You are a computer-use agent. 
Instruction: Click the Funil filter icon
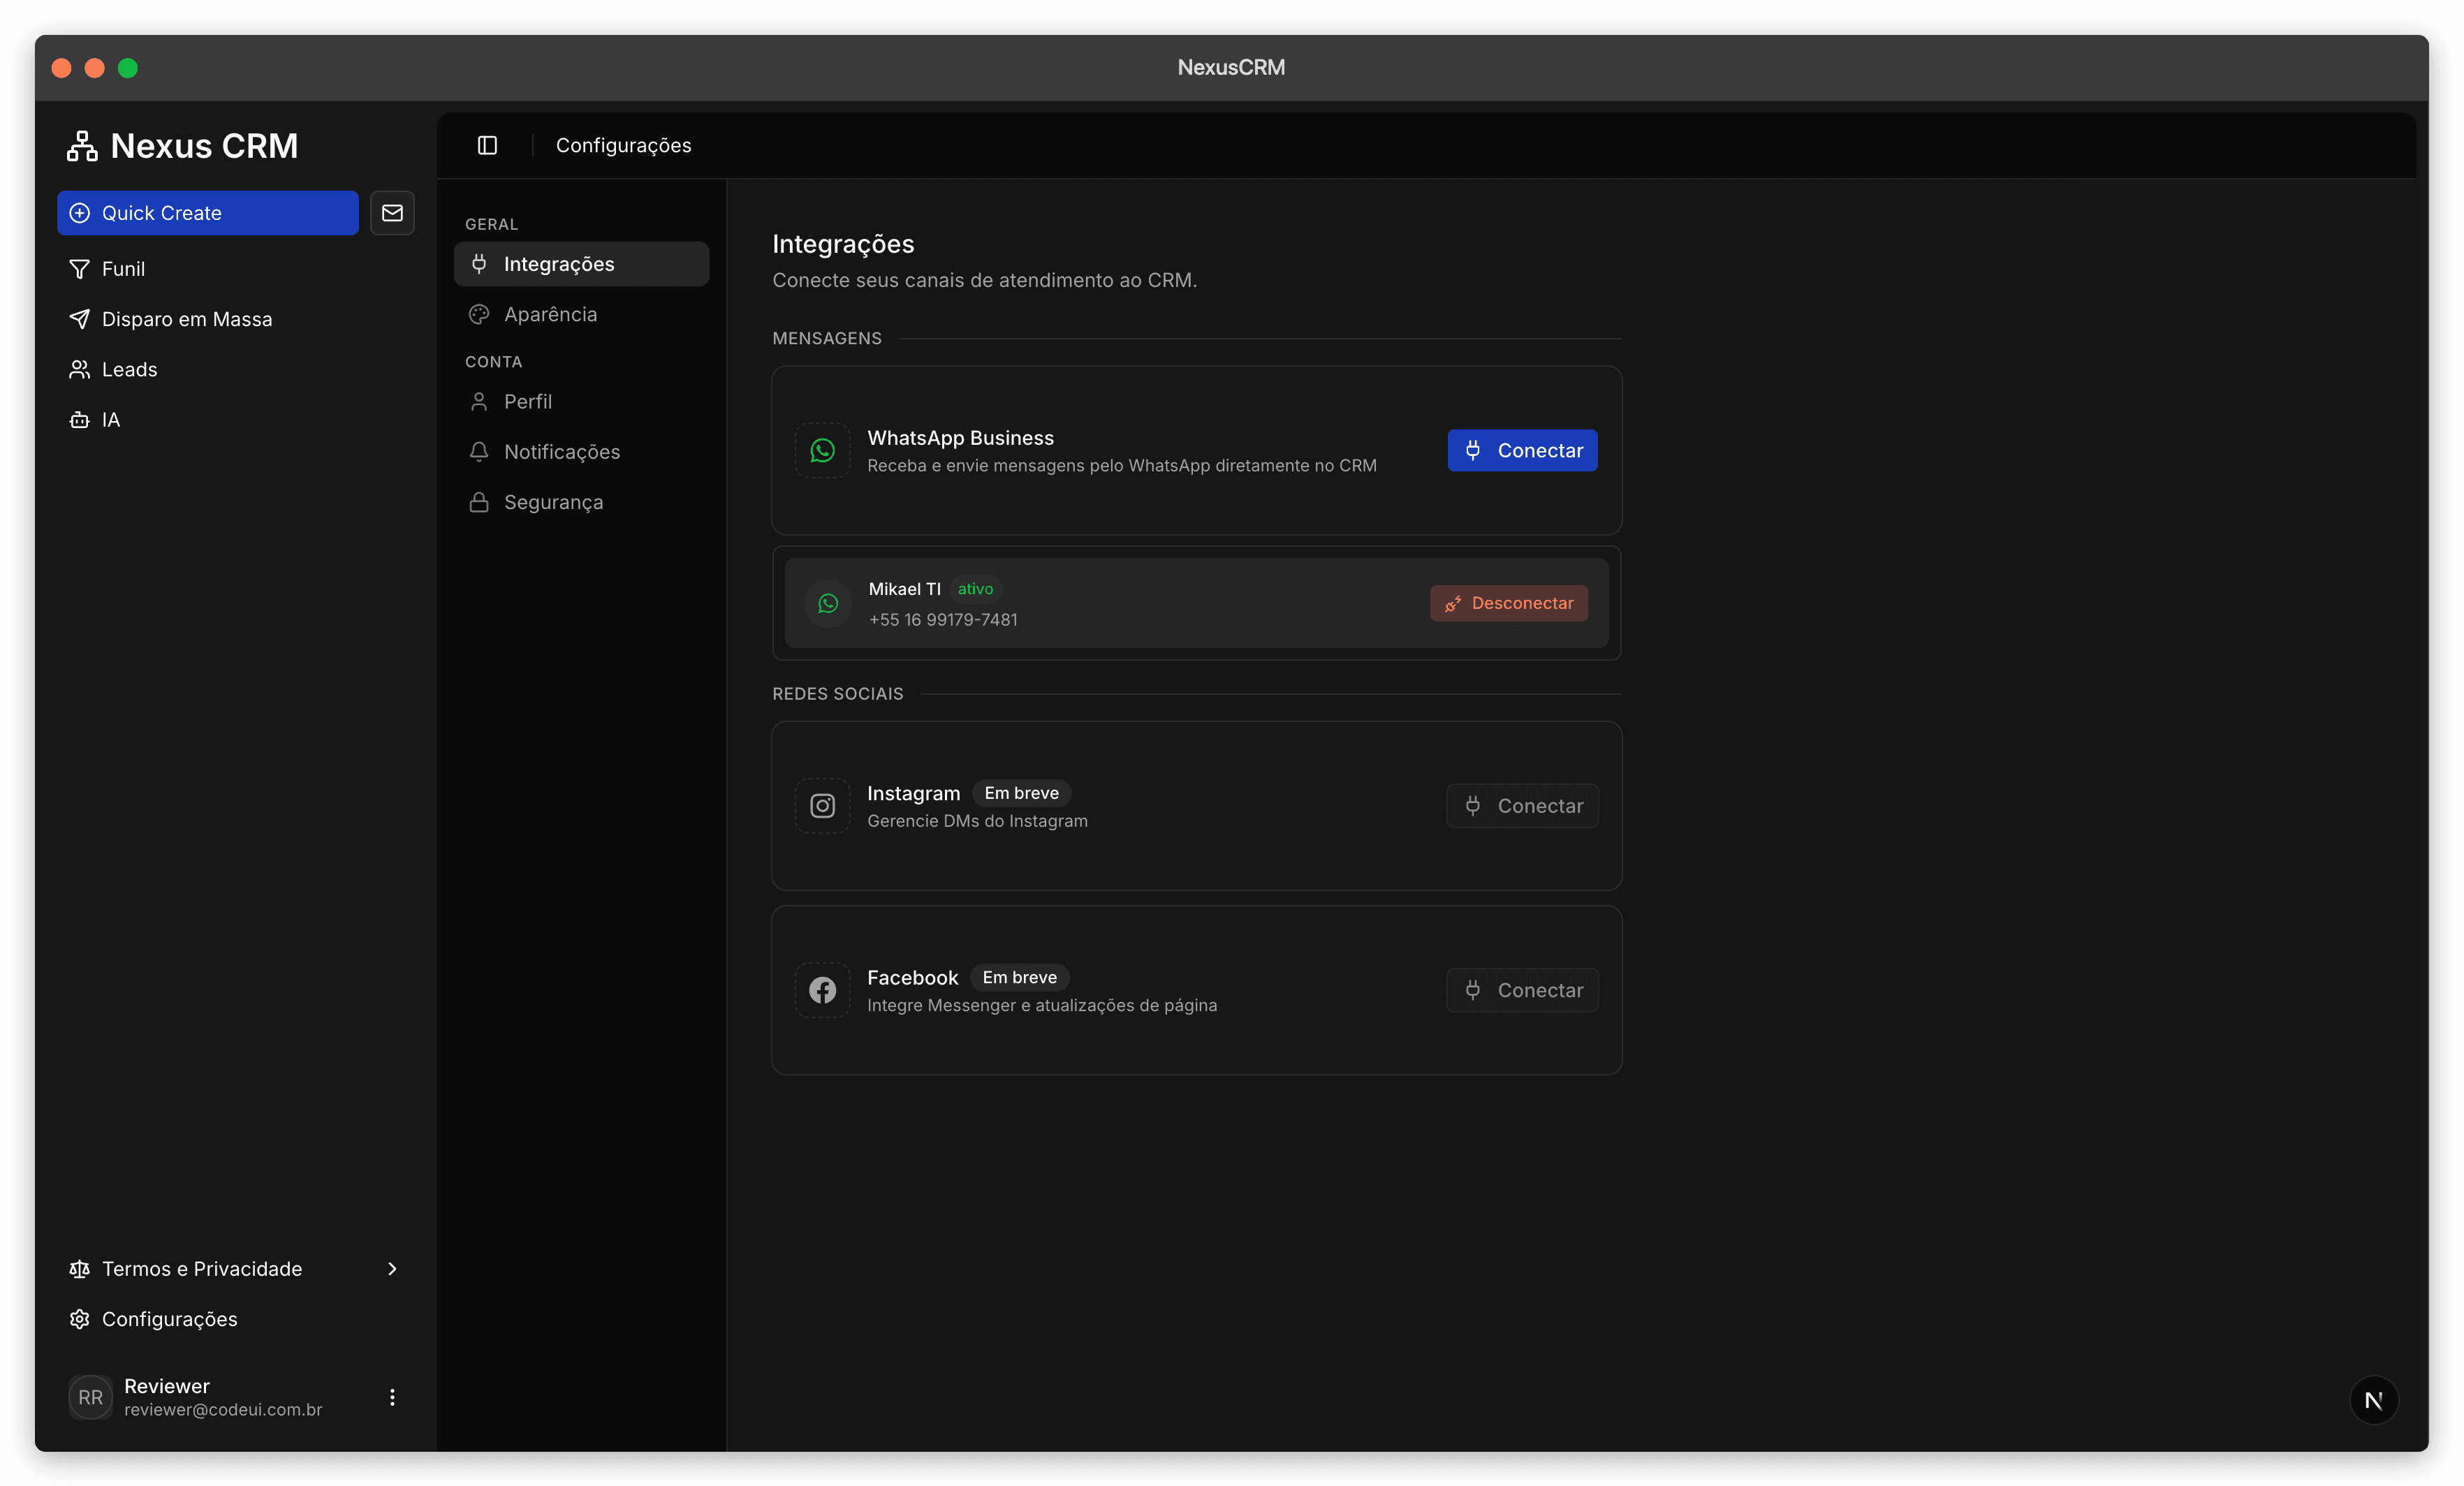click(80, 269)
